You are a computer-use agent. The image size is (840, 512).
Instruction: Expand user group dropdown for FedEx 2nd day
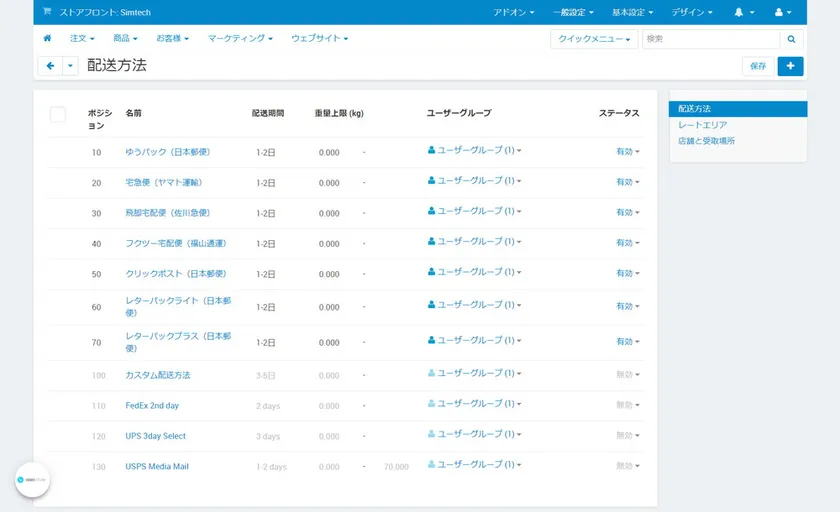point(474,404)
